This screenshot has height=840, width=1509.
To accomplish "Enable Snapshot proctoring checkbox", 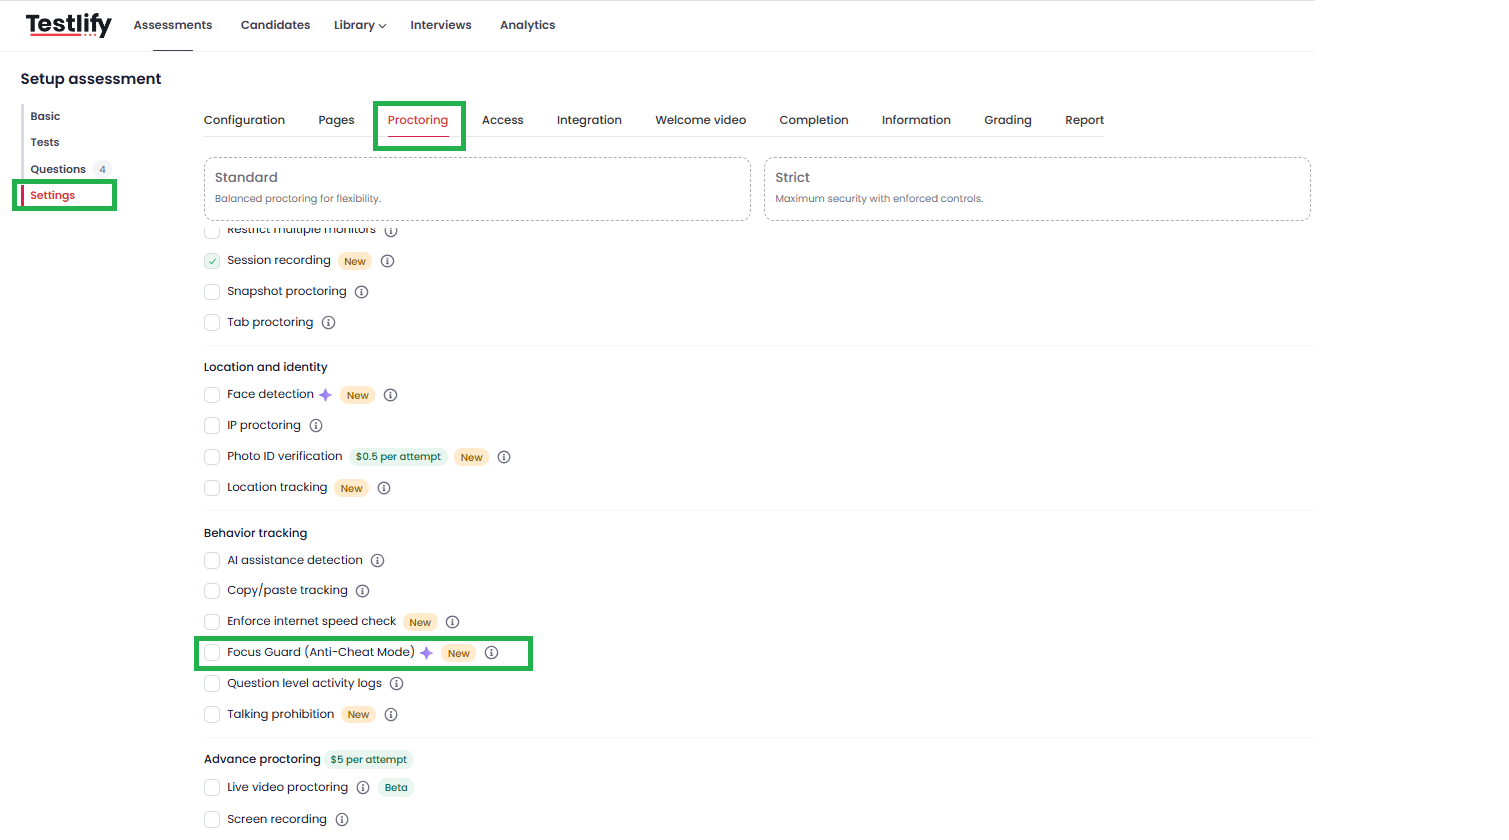I will (x=212, y=292).
